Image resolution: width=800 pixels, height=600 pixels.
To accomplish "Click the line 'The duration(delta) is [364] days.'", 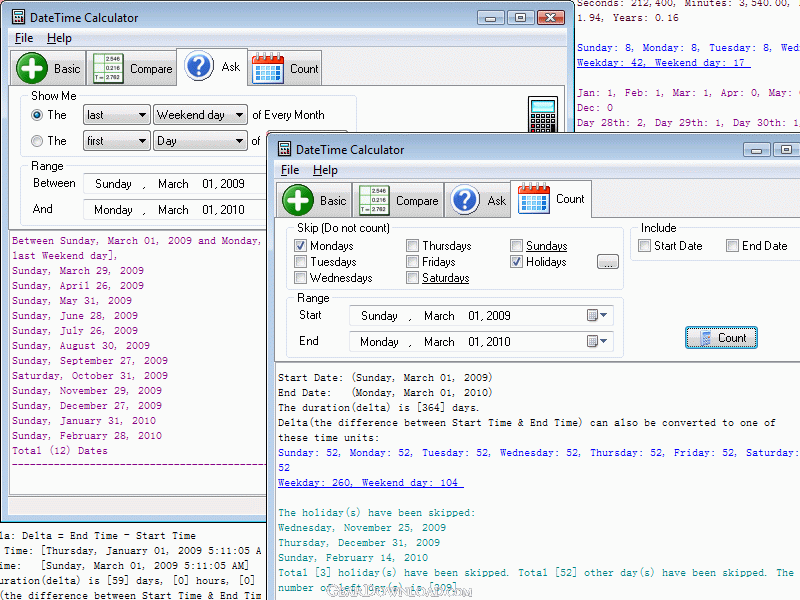I will click(379, 408).
